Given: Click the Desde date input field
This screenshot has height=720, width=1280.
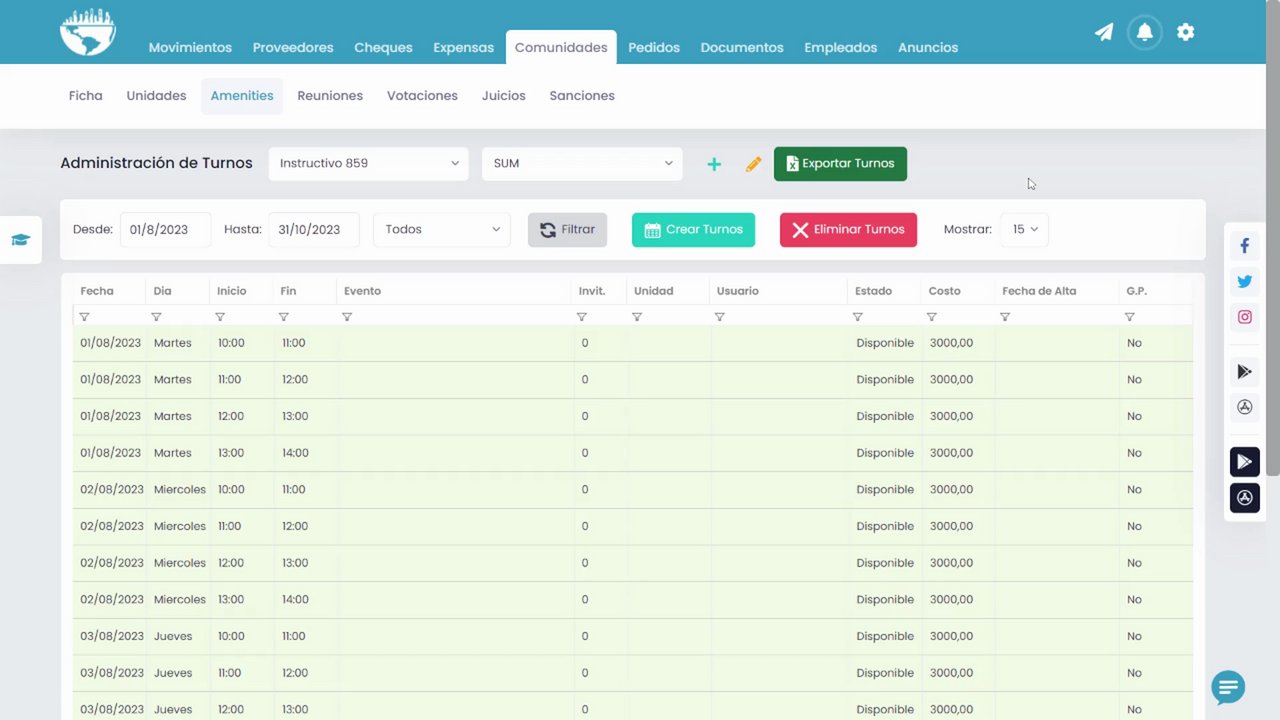Looking at the screenshot, I should [x=165, y=229].
